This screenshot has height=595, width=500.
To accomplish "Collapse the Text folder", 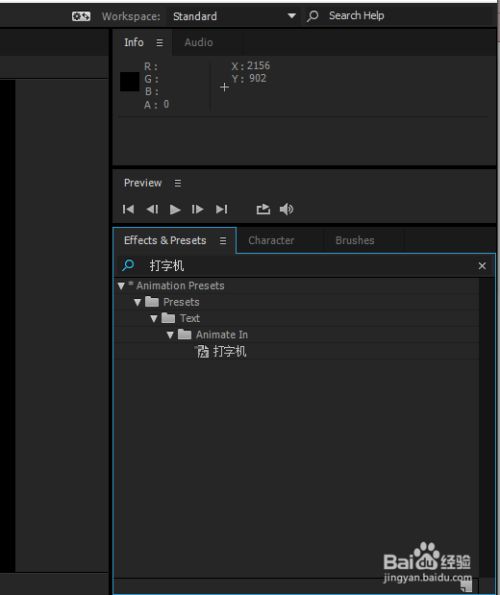I will pos(154,319).
